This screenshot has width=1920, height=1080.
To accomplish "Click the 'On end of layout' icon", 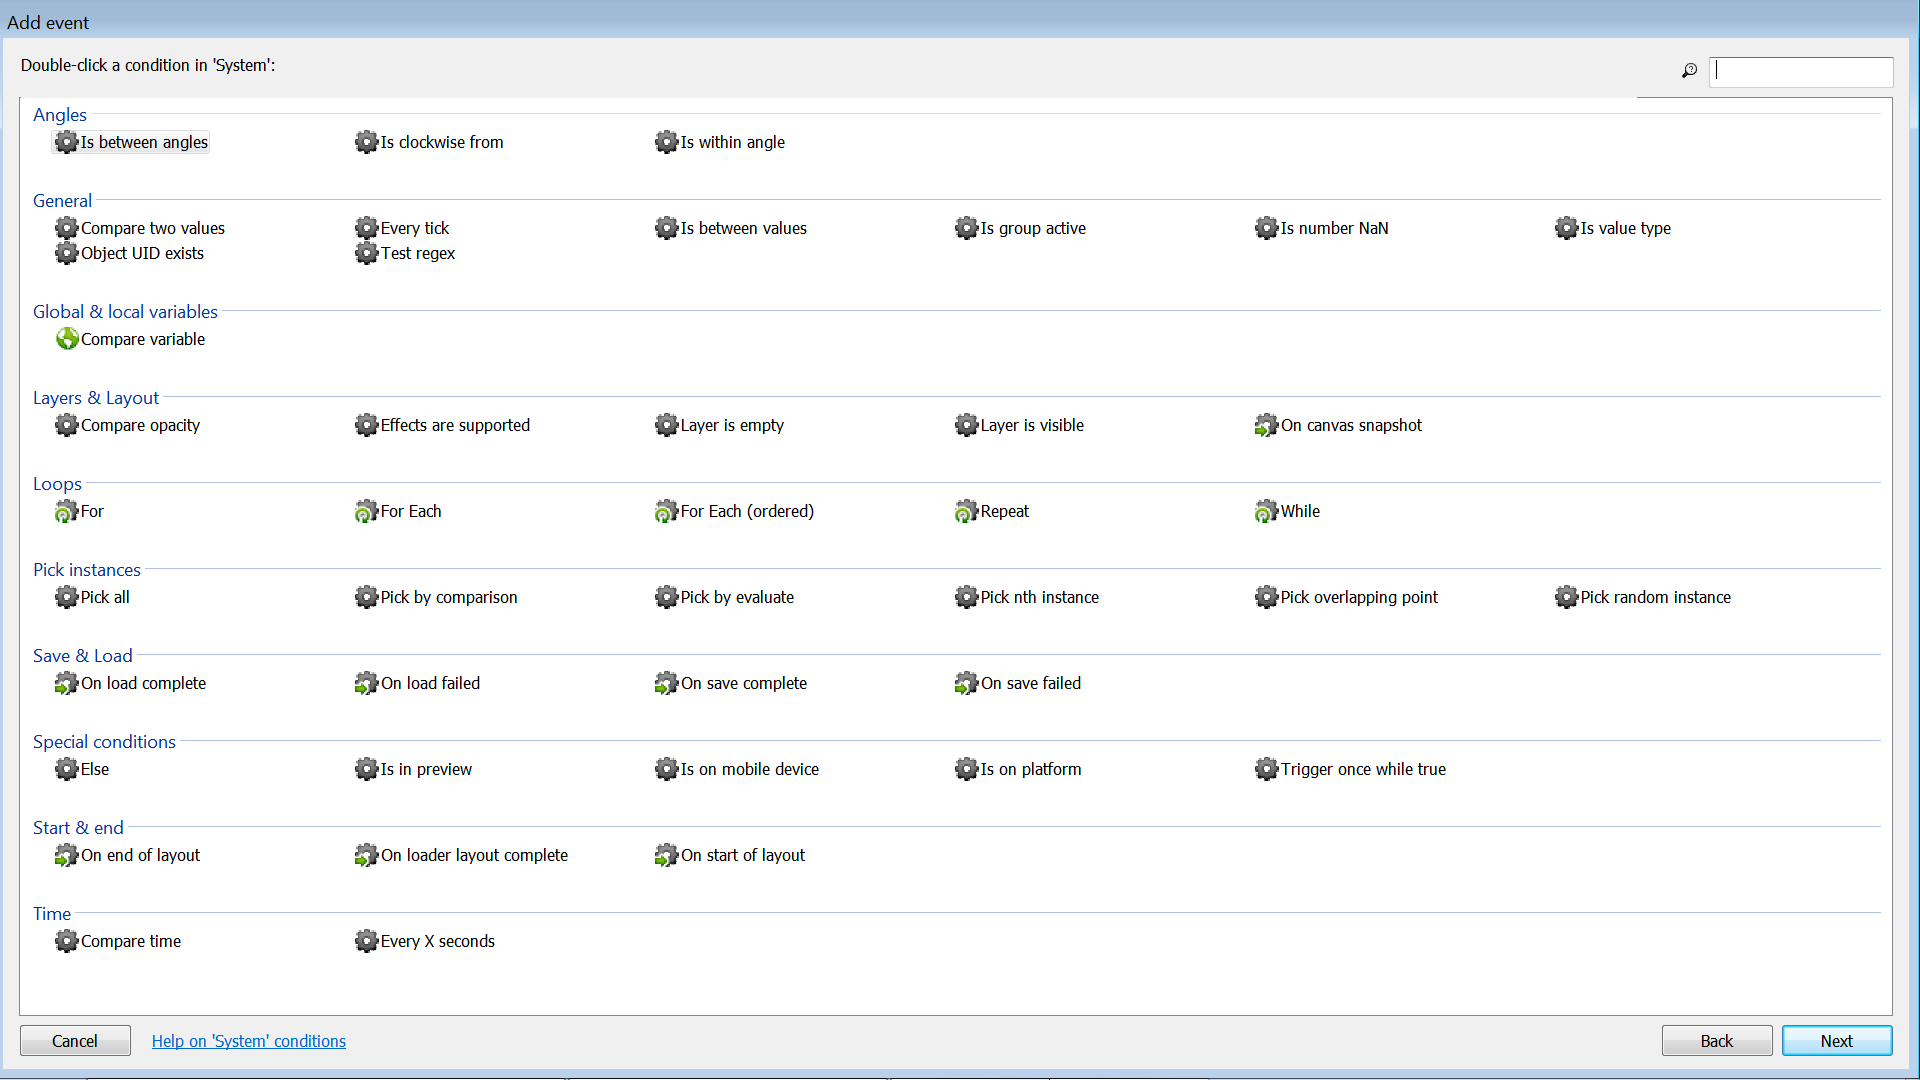I will point(66,855).
